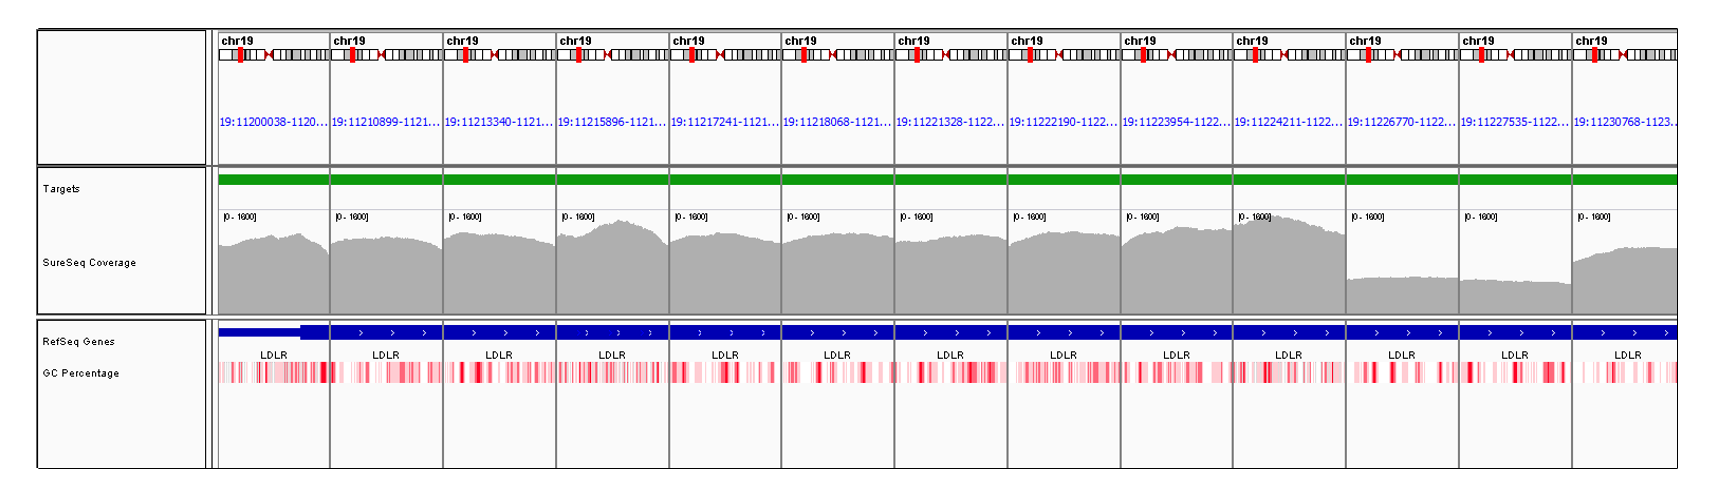Click GC percentage heatmap in the 19:11215896 panel

[612, 373]
